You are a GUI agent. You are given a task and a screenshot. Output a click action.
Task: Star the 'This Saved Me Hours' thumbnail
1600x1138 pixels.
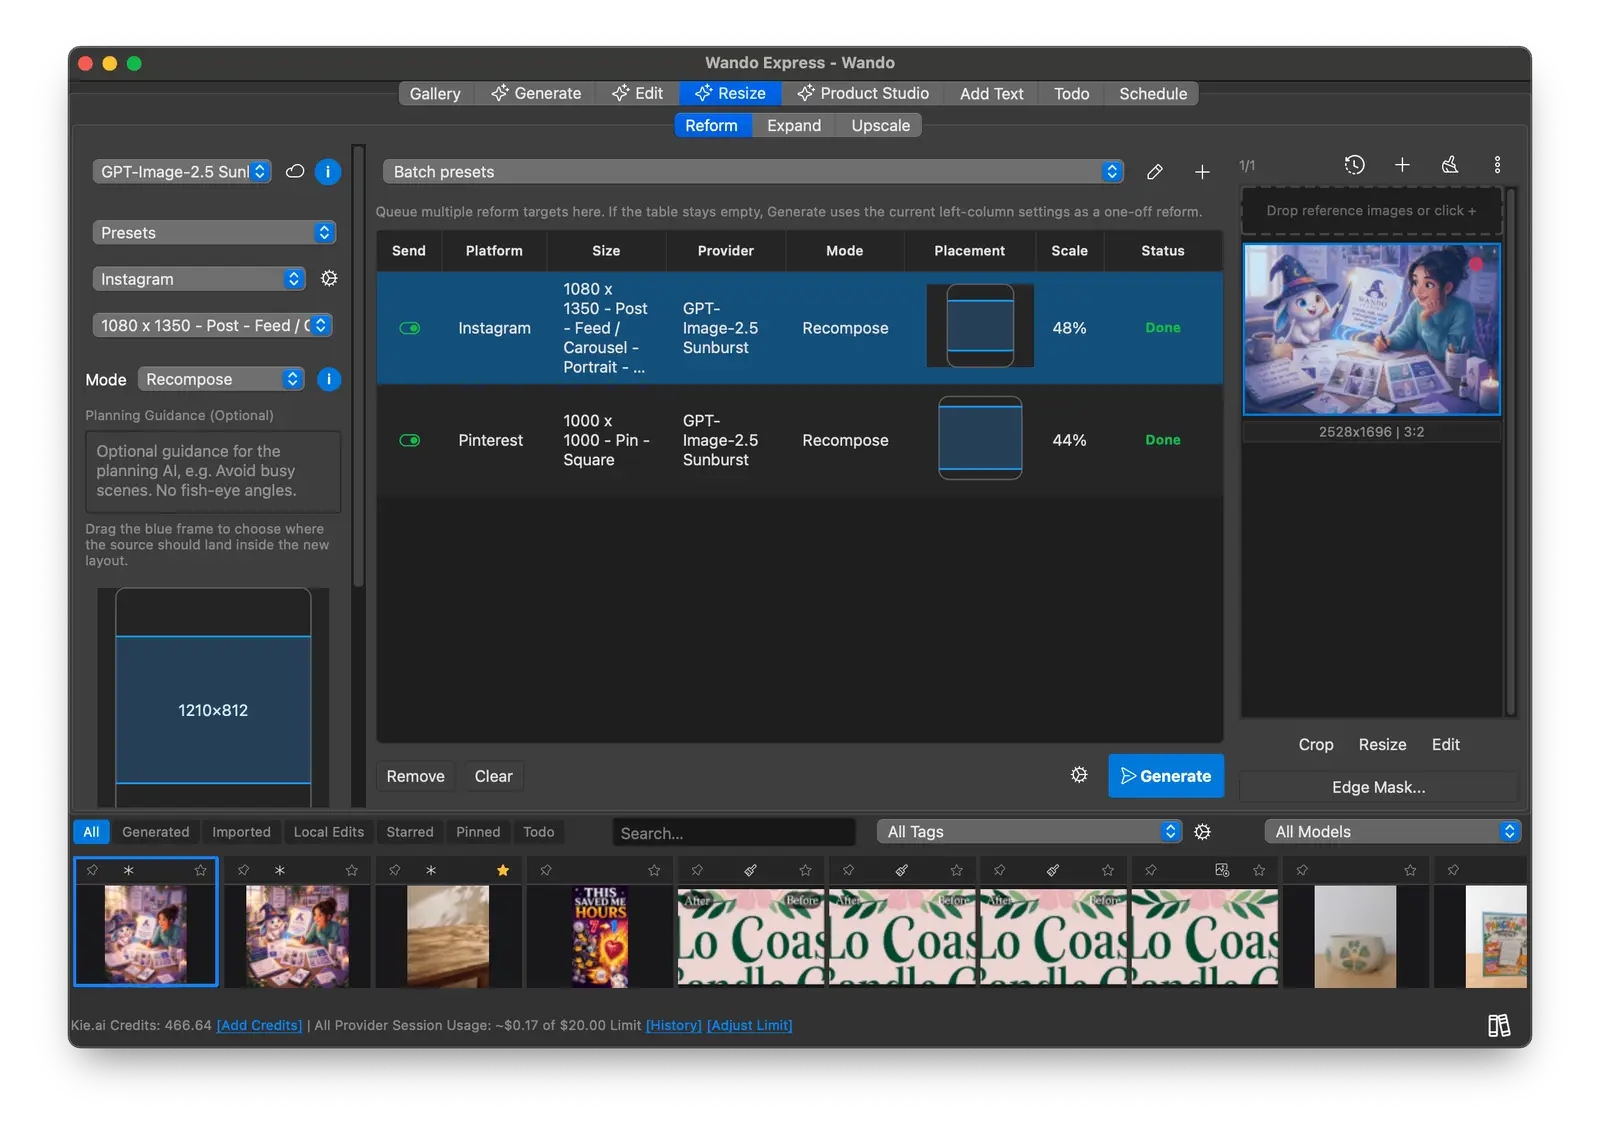click(x=654, y=870)
